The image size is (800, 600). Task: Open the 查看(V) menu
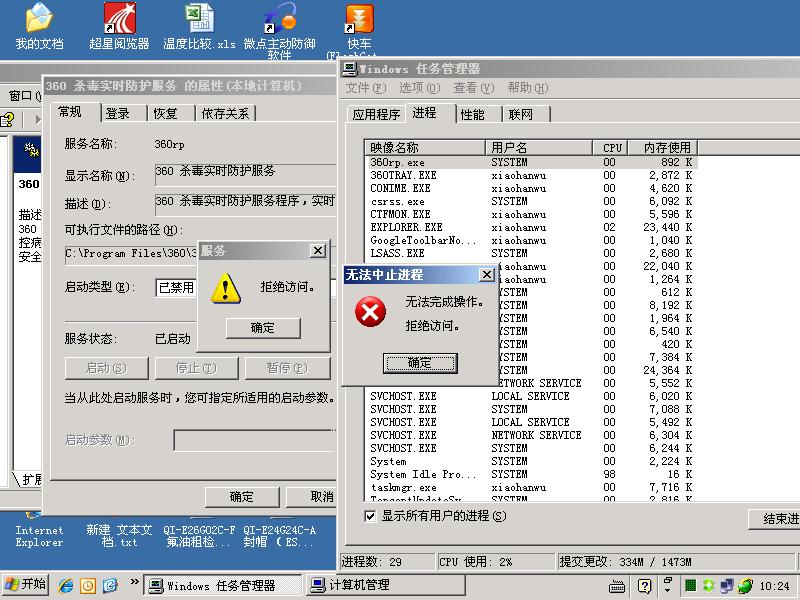(473, 88)
